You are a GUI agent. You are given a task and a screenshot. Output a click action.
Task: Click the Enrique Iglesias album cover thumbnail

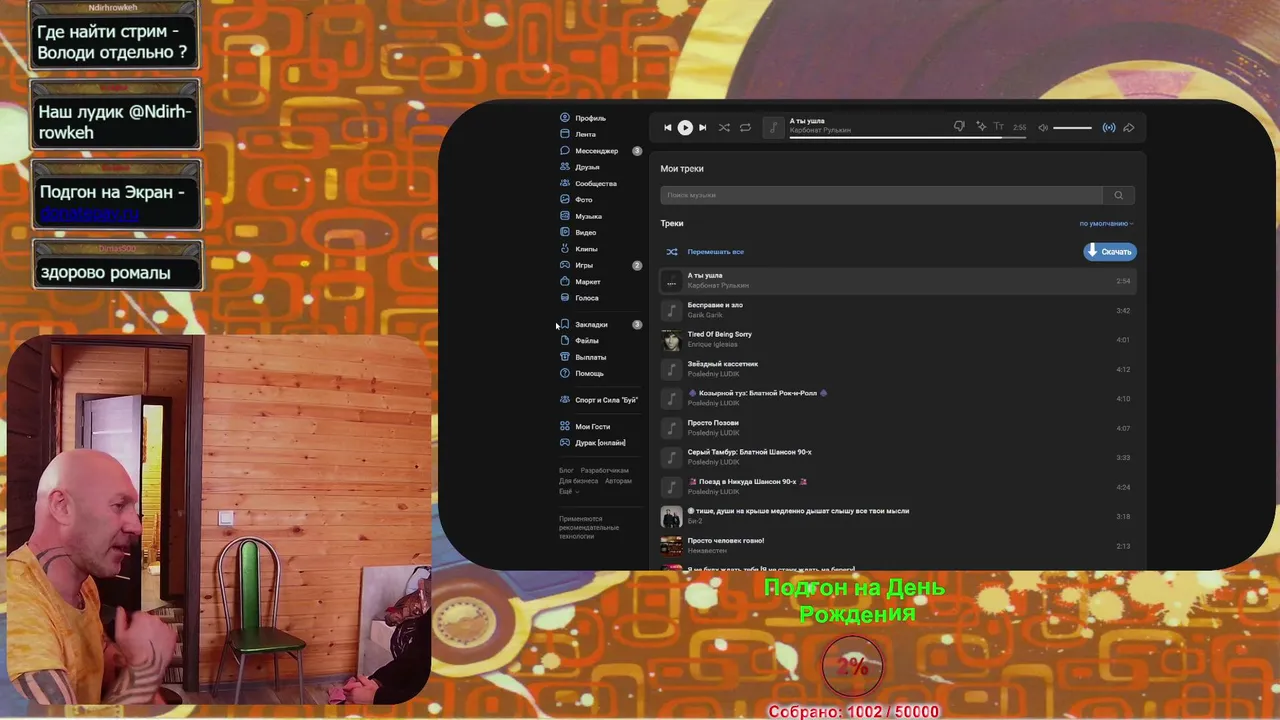click(x=671, y=340)
